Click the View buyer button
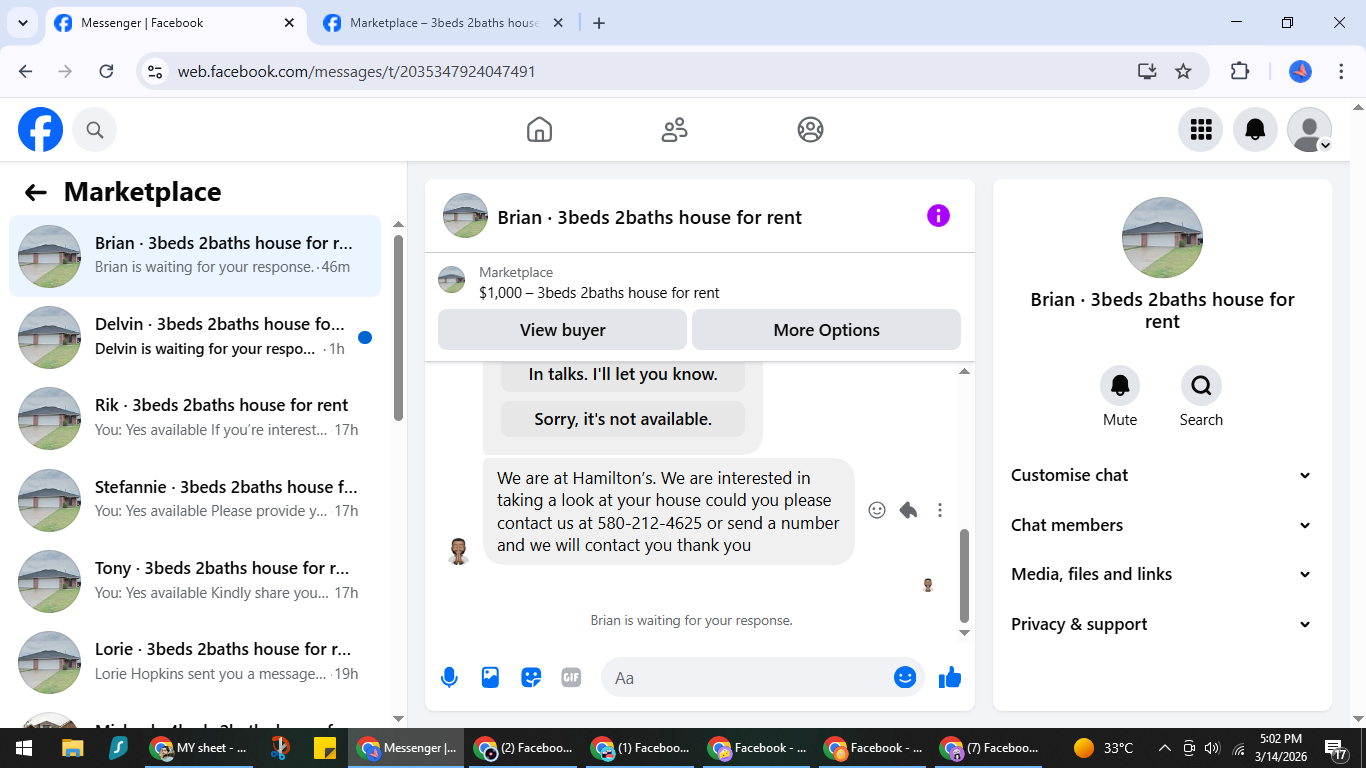Screen dimensions: 1366x768 pyautogui.click(x=562, y=330)
